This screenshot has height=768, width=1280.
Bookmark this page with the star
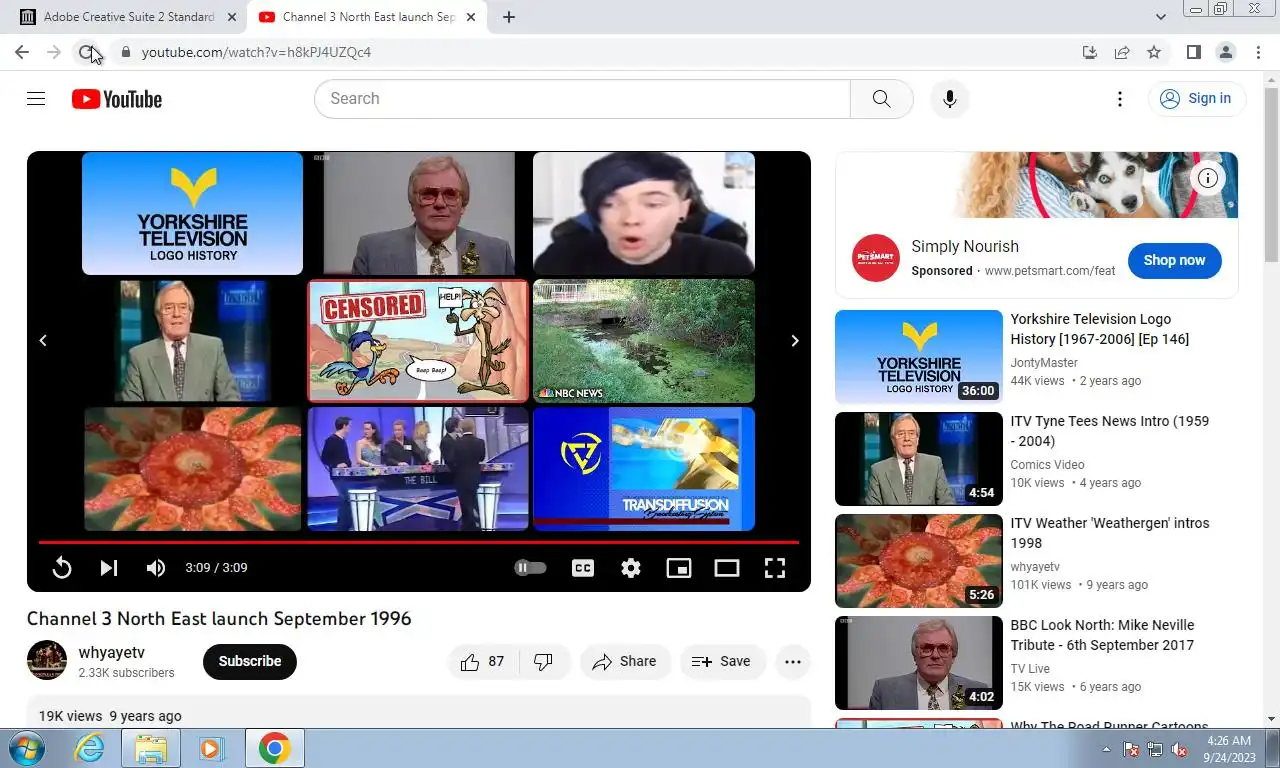[x=1154, y=52]
